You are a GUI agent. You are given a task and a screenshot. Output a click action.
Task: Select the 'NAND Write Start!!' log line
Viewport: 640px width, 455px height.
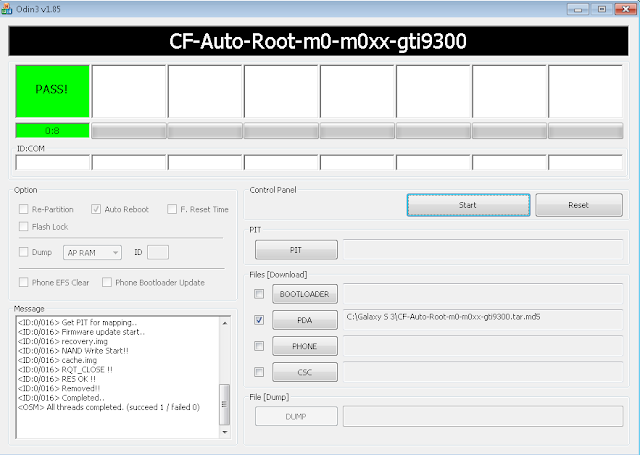click(73, 351)
